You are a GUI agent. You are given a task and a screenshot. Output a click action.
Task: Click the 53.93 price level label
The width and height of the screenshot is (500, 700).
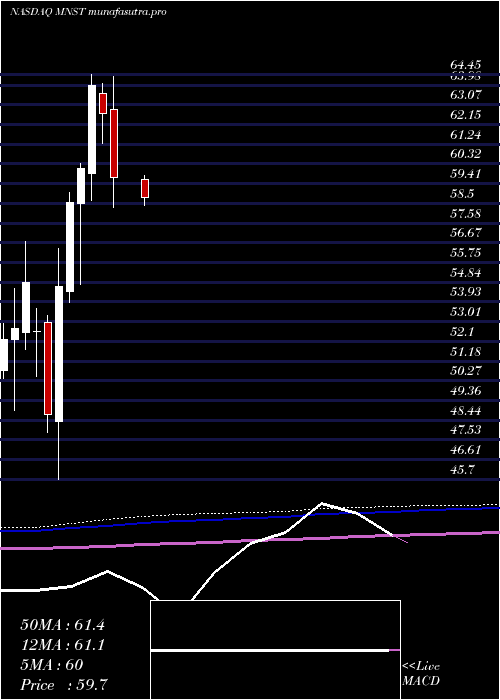(465, 292)
